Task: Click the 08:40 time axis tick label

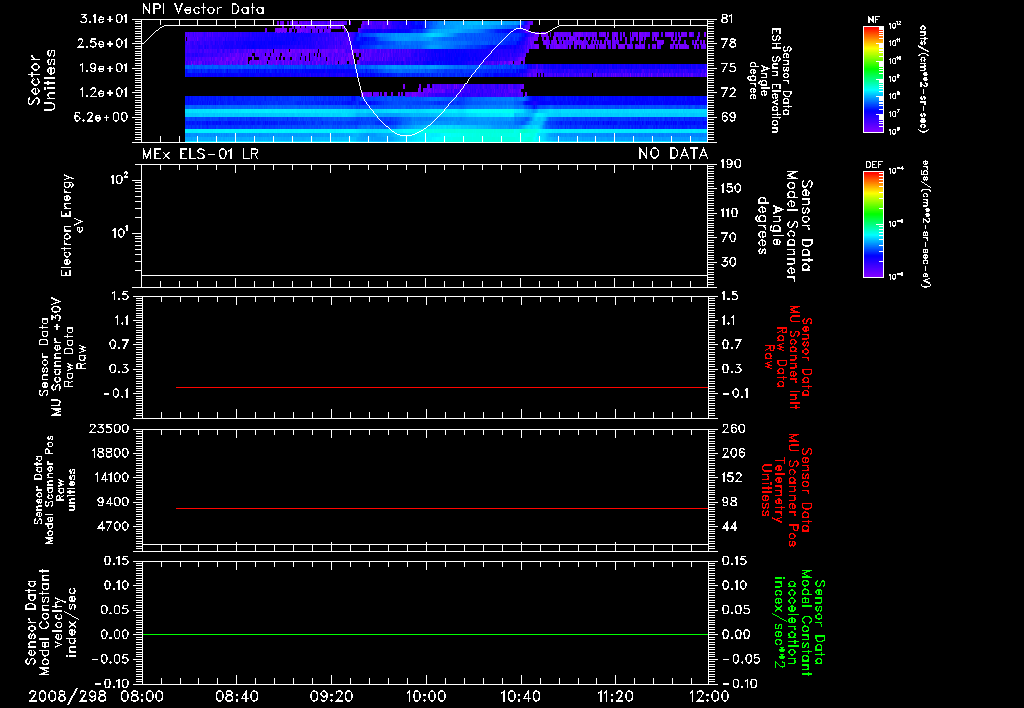Action: tap(237, 696)
